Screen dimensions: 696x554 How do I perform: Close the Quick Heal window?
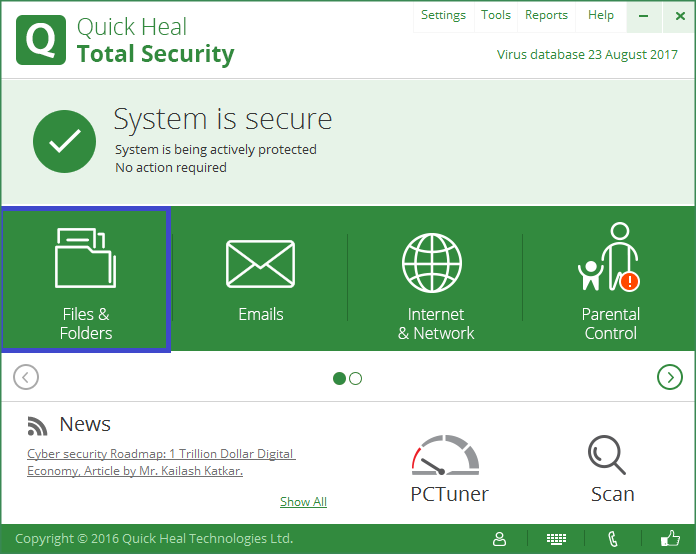coord(680,16)
